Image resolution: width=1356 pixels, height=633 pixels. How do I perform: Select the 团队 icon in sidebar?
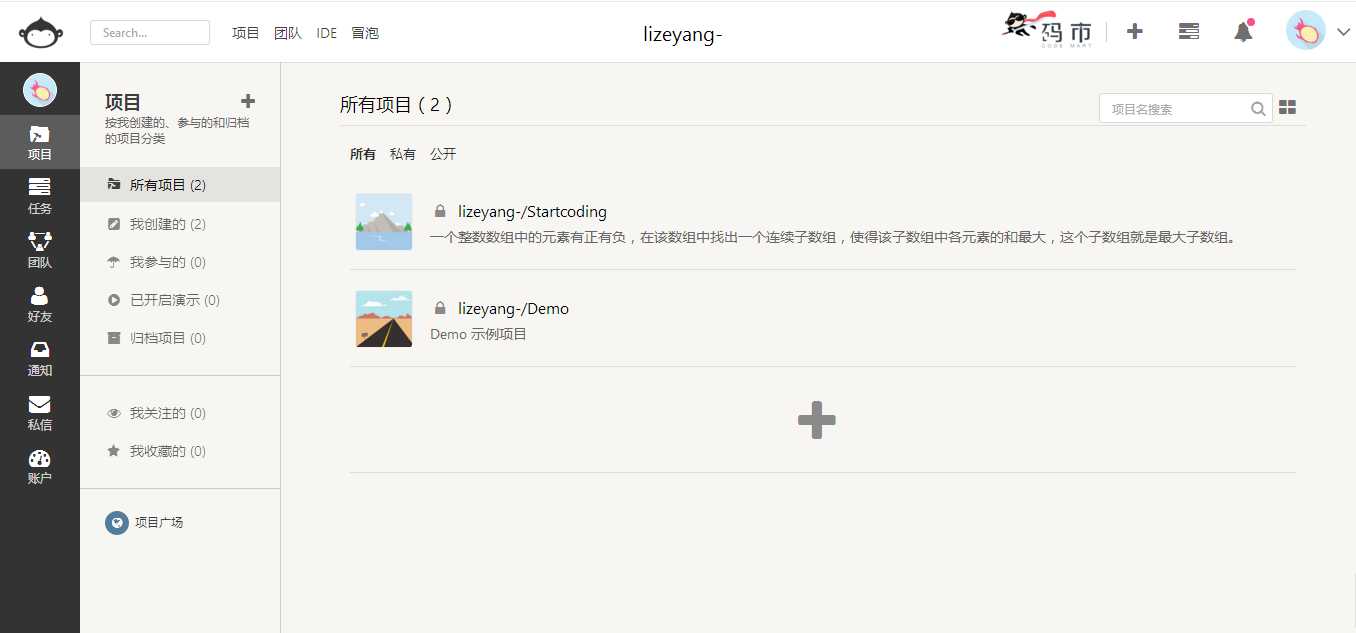click(x=40, y=250)
